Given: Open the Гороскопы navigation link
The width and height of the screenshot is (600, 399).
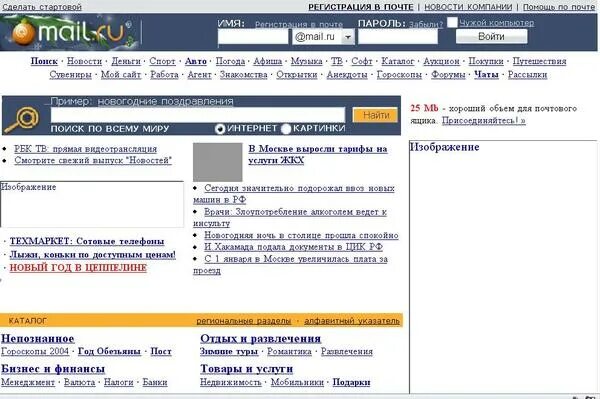Looking at the screenshot, I should tap(399, 75).
